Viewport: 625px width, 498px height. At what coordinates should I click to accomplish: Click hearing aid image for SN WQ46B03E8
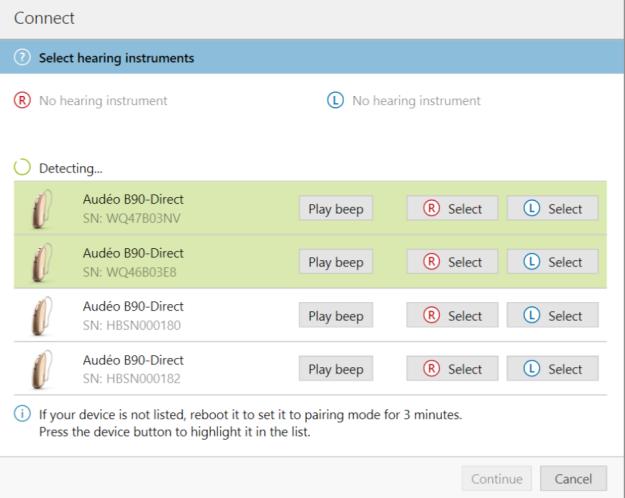pos(42,262)
